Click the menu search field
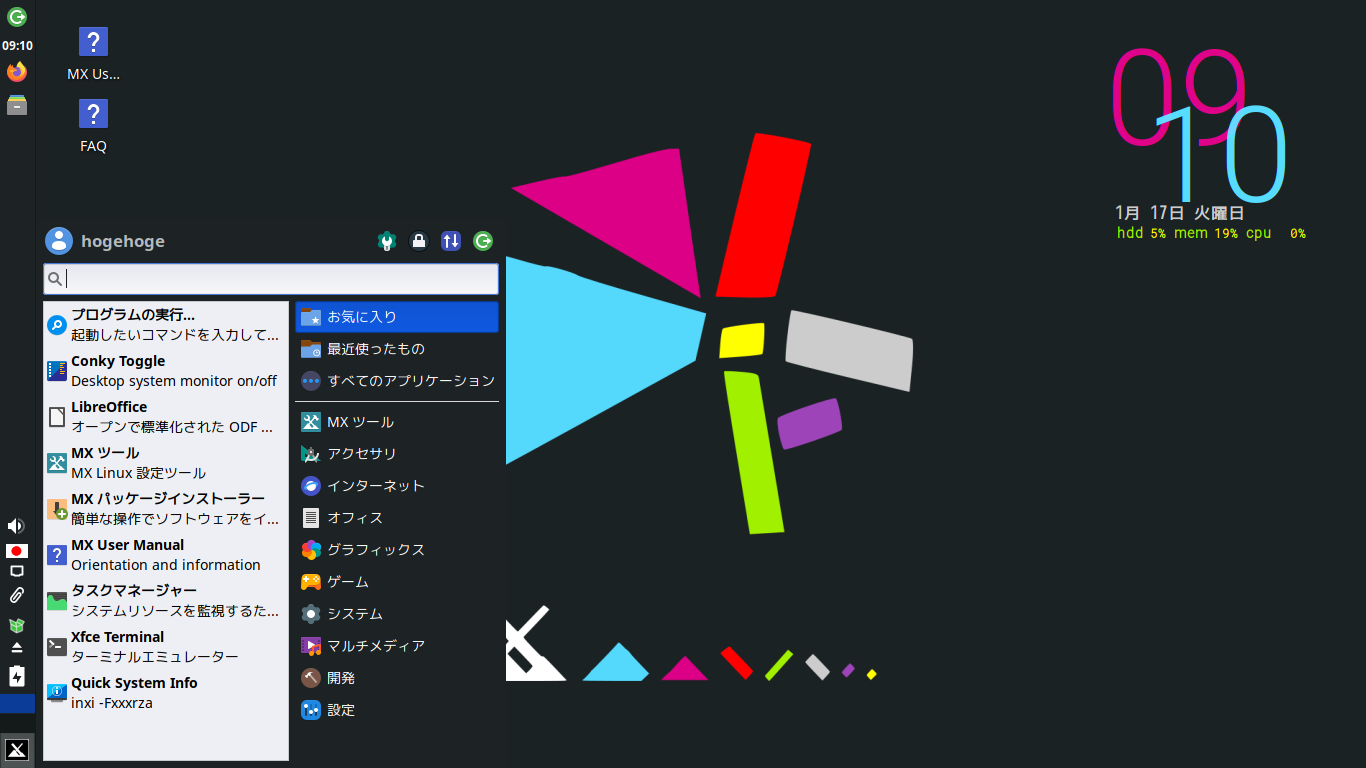Viewport: 1366px width, 768px height. point(271,279)
